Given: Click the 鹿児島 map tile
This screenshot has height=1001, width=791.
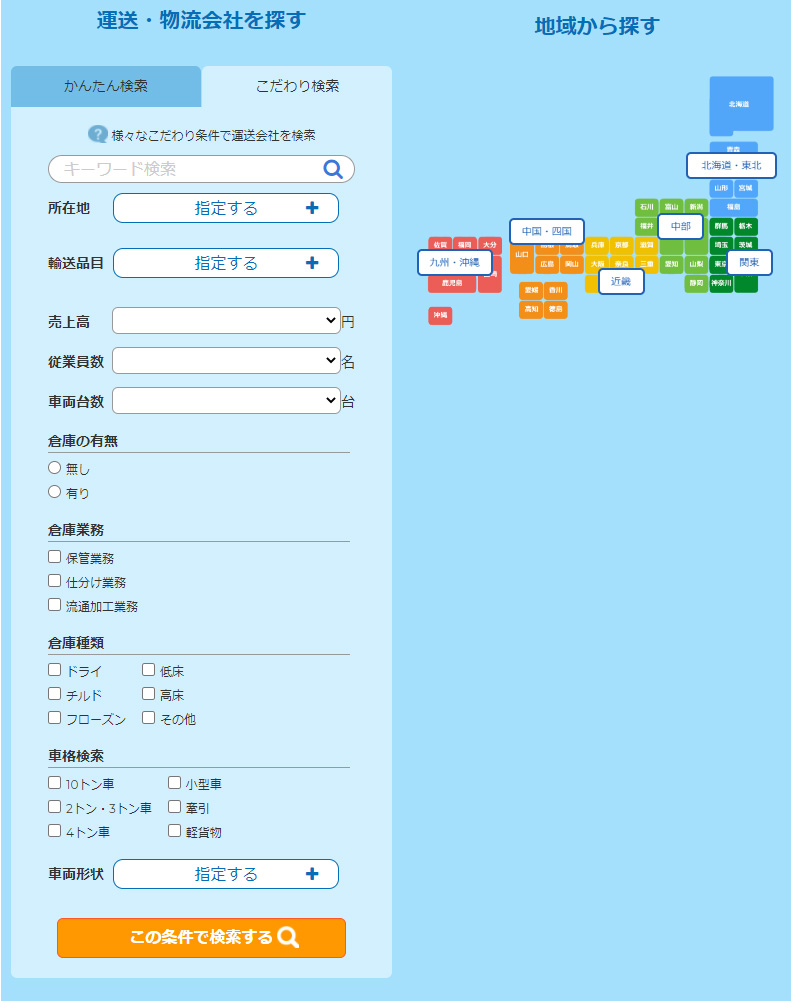Looking at the screenshot, I should (452, 283).
